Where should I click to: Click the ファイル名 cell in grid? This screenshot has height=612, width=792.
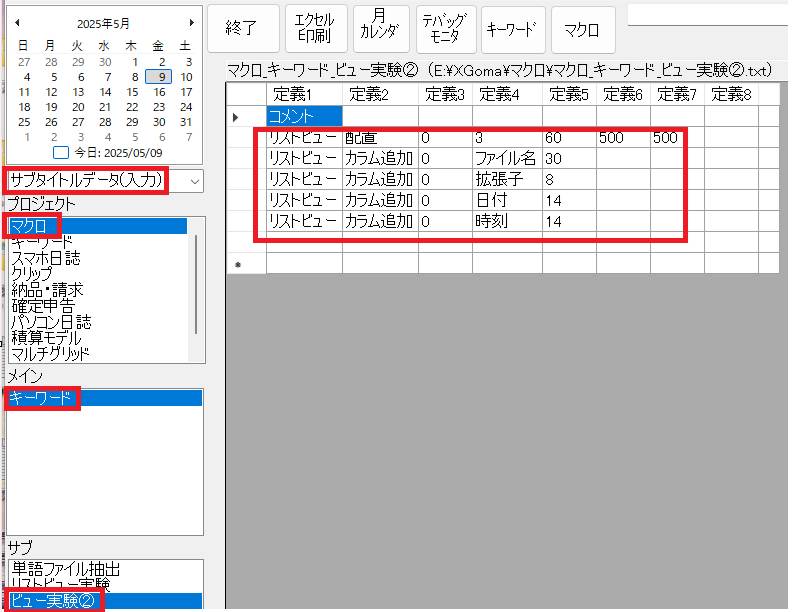(x=507, y=158)
